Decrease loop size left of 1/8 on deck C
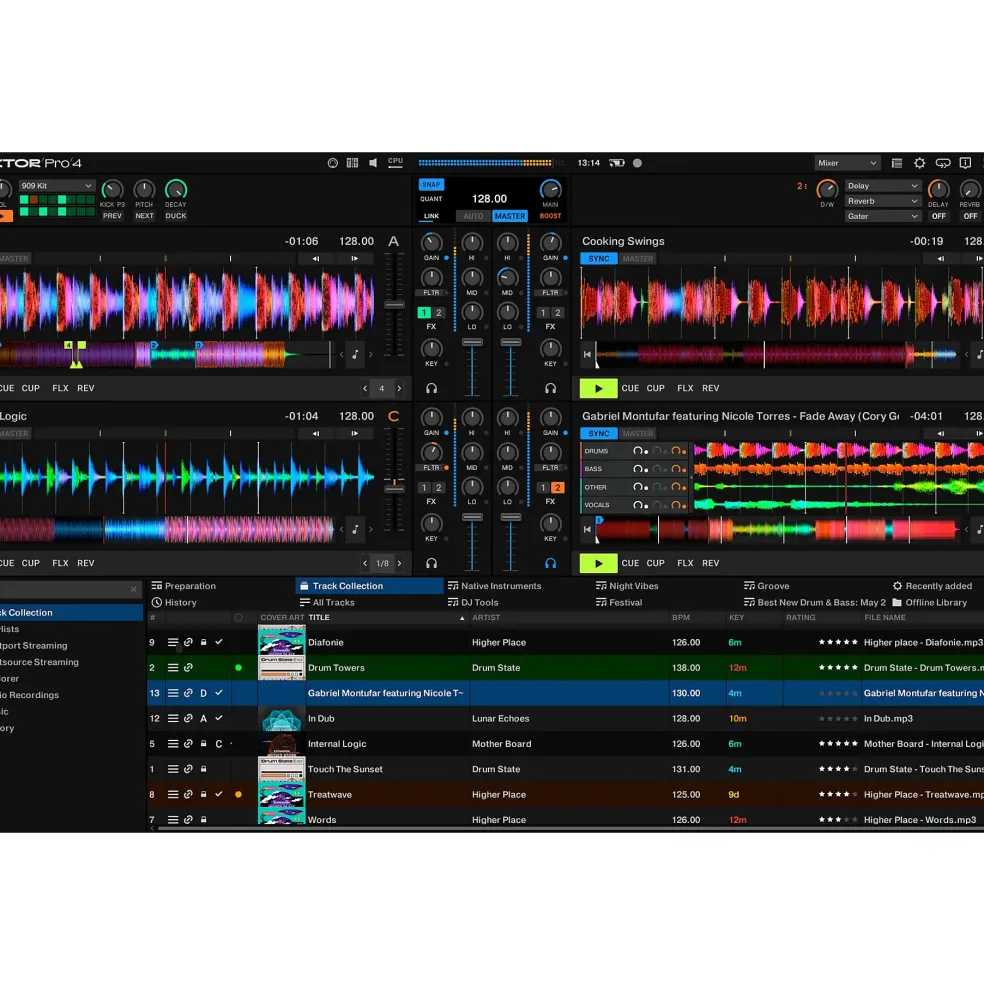The height and width of the screenshot is (985, 984). point(365,563)
